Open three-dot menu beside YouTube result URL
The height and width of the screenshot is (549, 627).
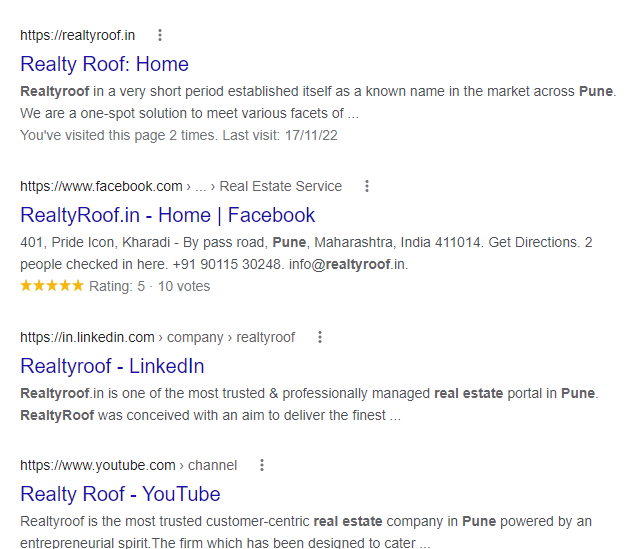(262, 465)
